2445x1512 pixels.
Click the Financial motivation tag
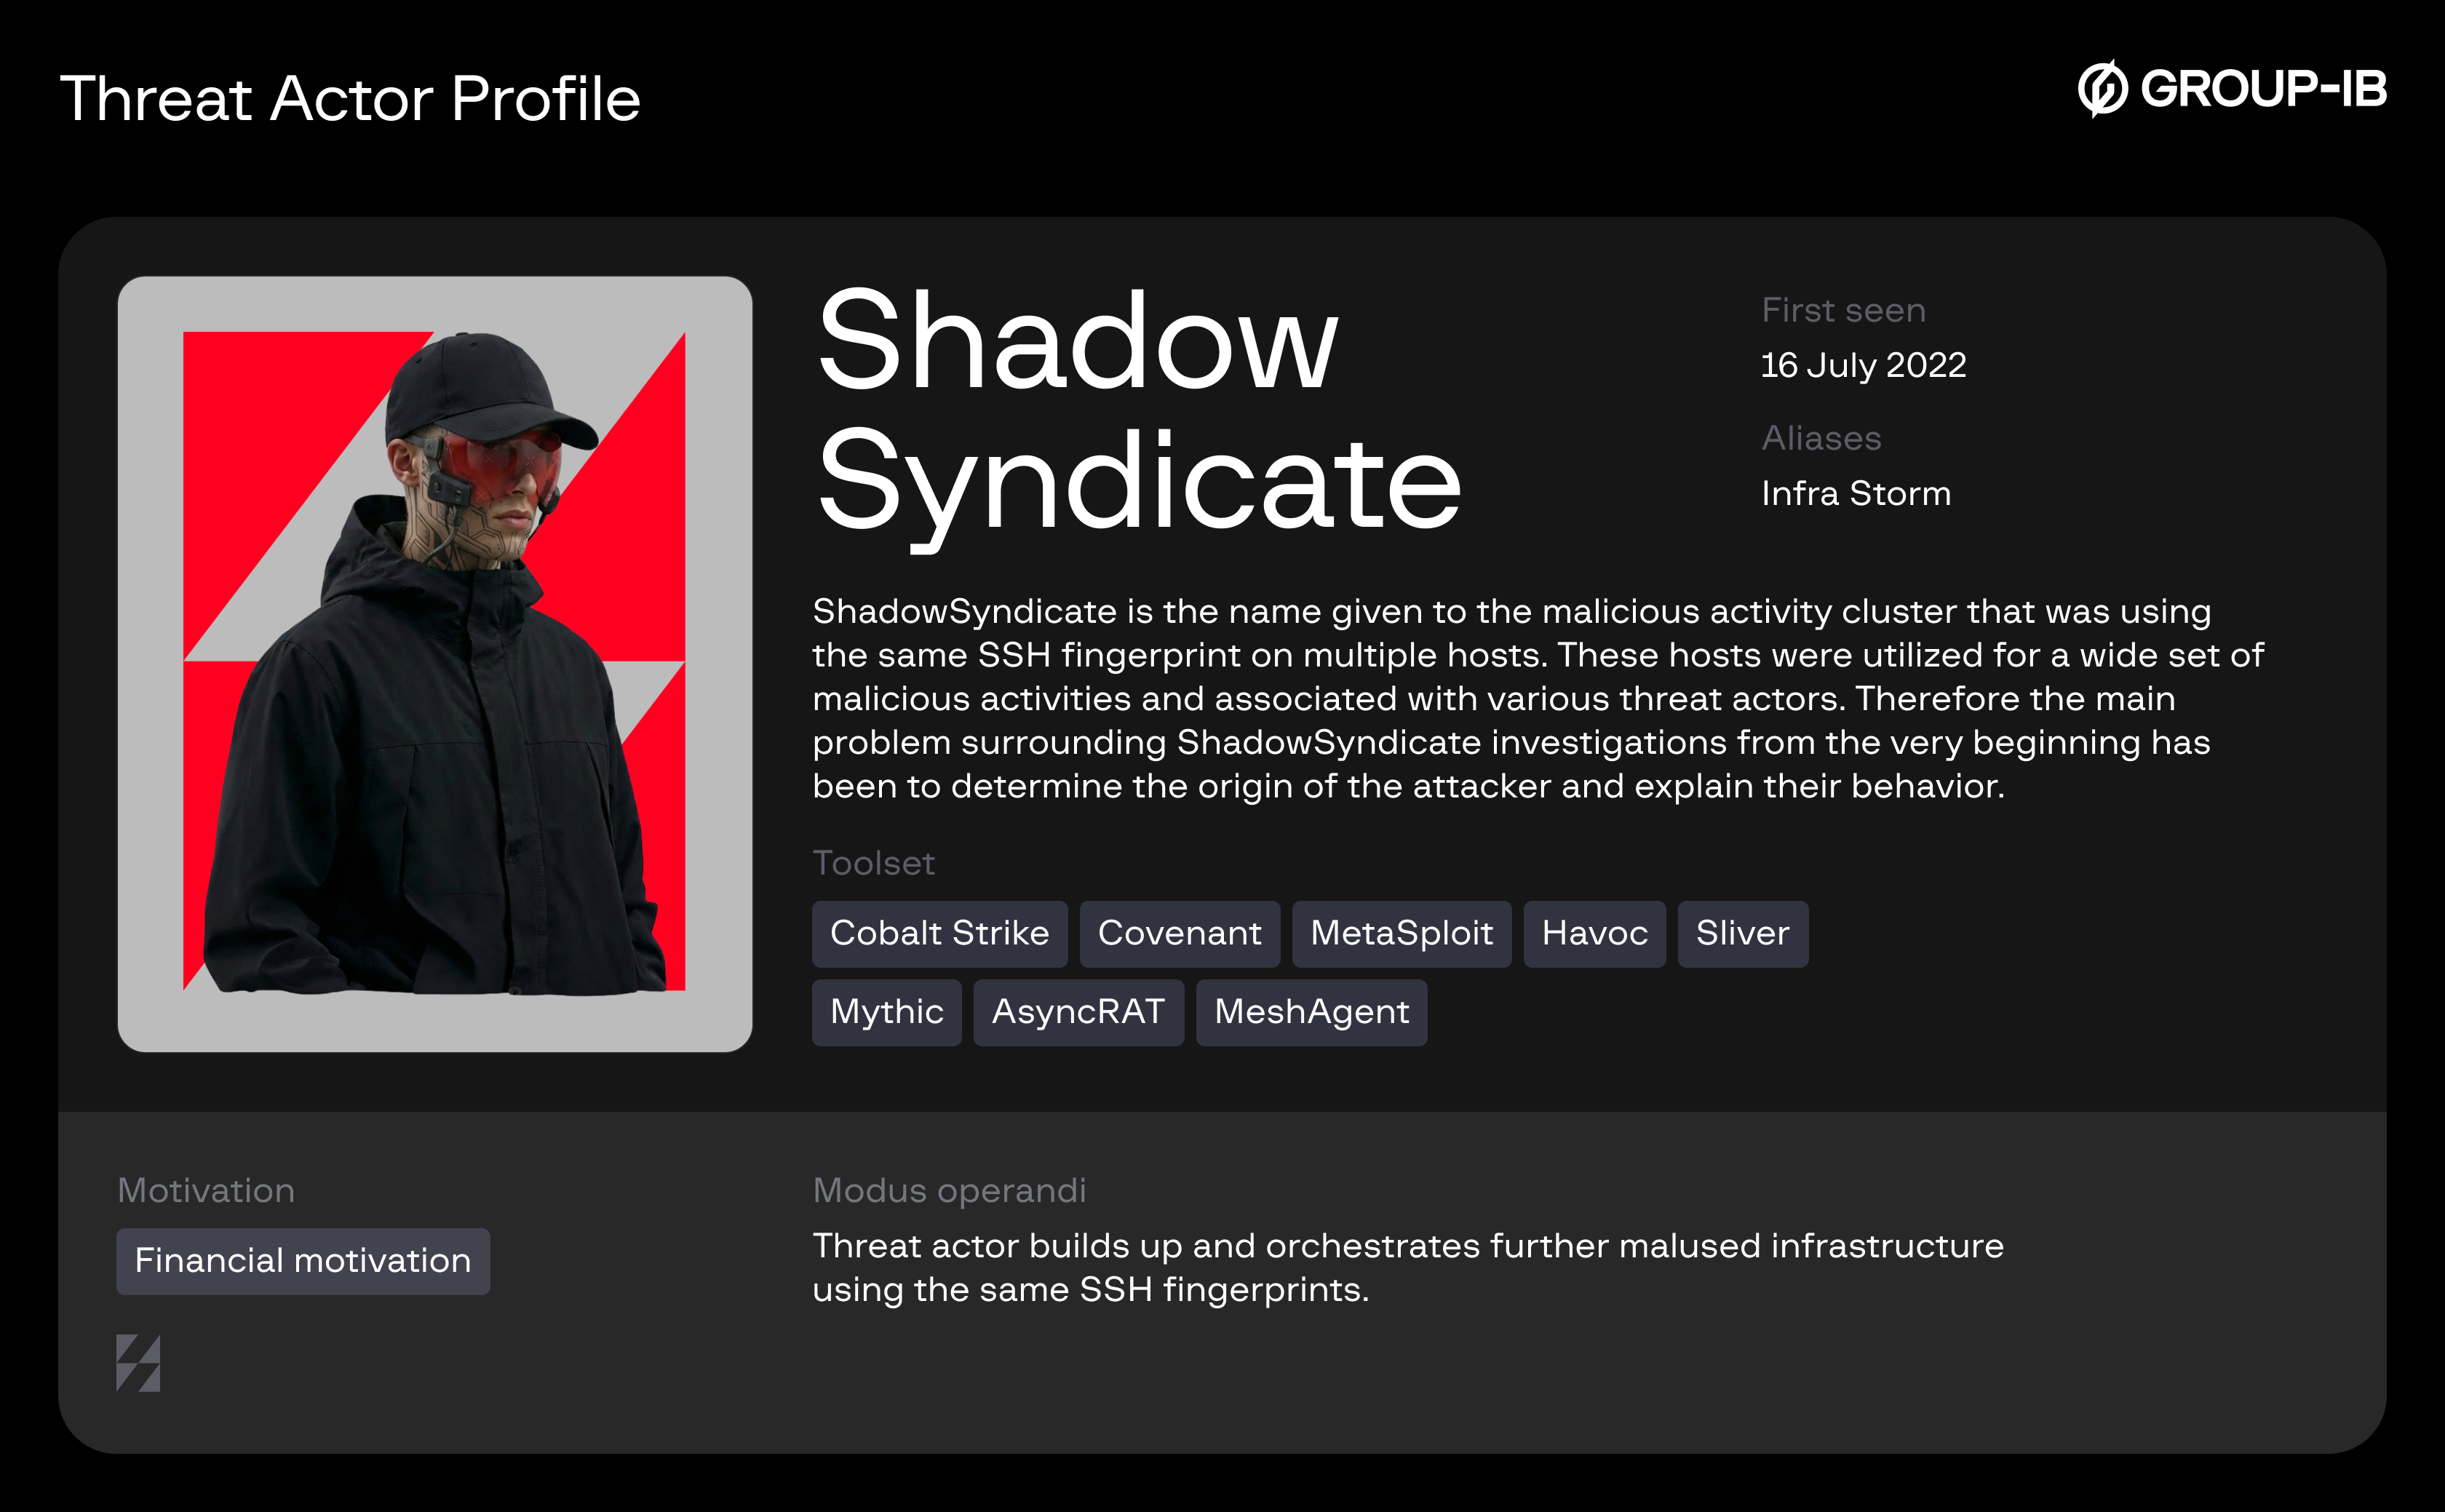point(303,1261)
